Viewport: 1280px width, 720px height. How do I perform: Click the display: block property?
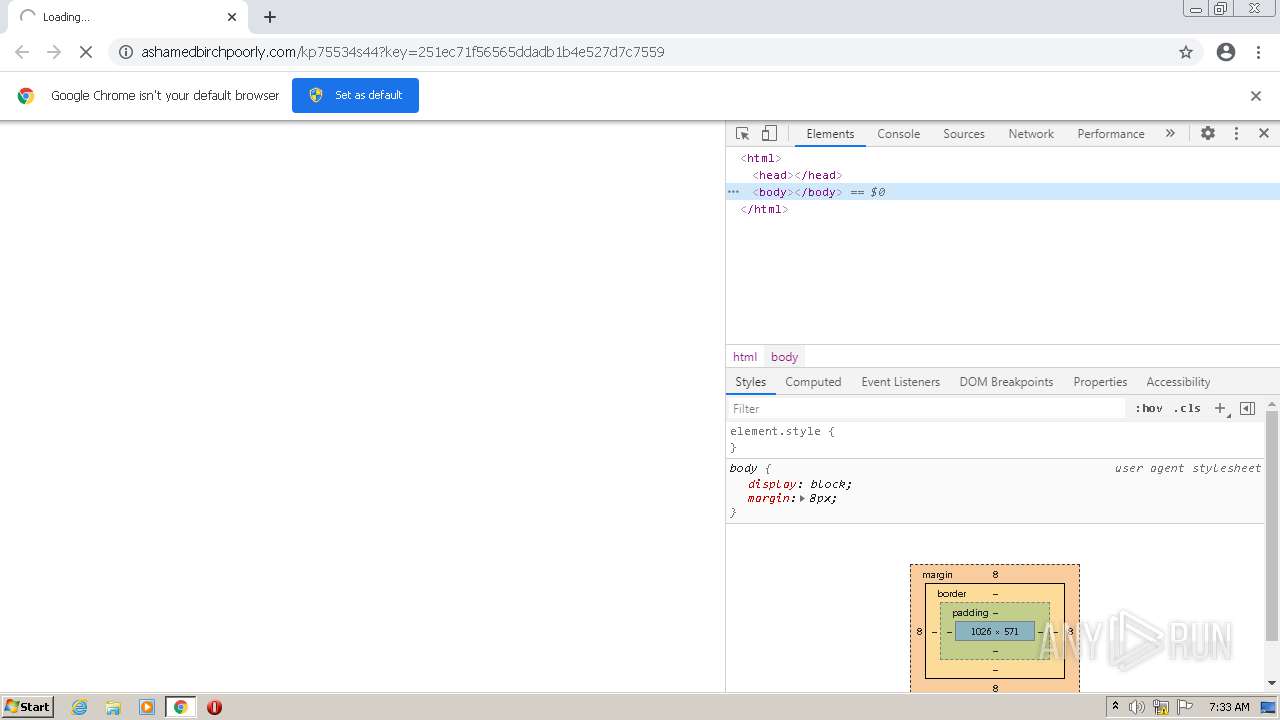point(800,484)
